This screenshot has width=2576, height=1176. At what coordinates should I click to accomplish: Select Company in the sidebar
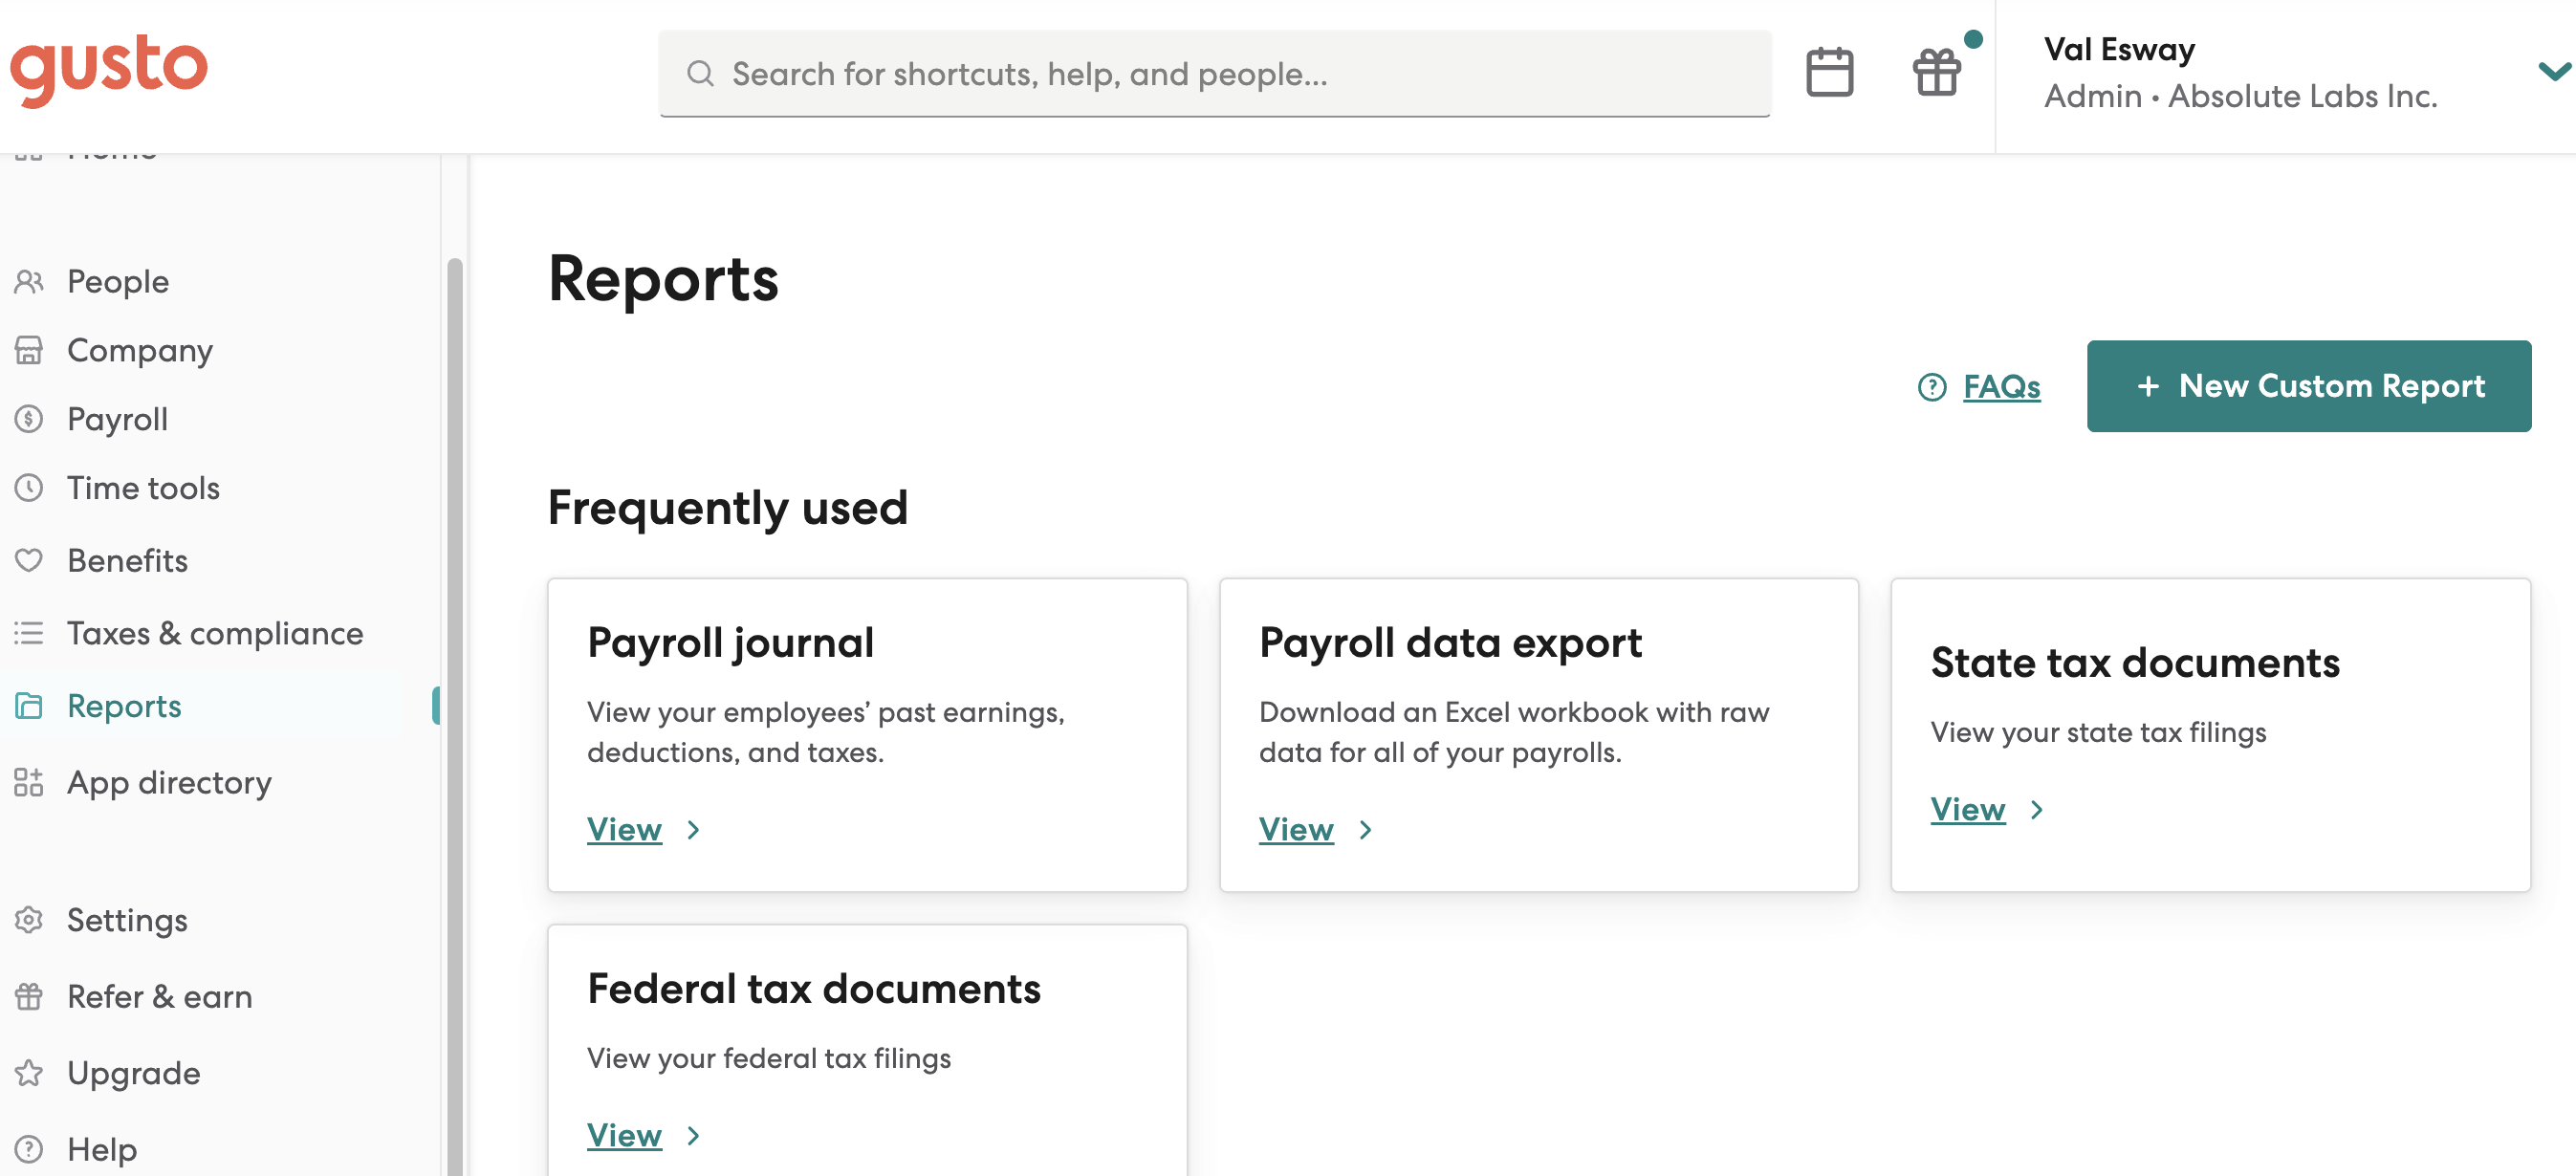point(140,350)
